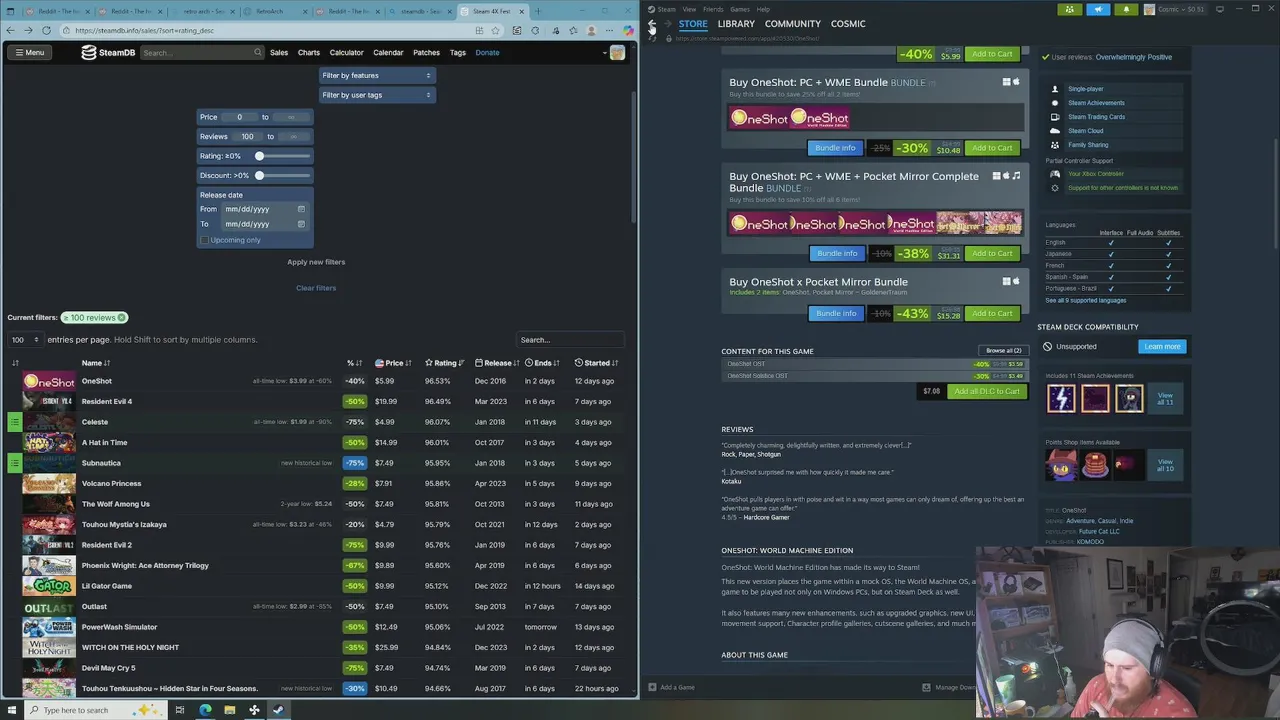1280x720 pixels.
Task: Open SteamDB Sales page
Action: pos(279,52)
